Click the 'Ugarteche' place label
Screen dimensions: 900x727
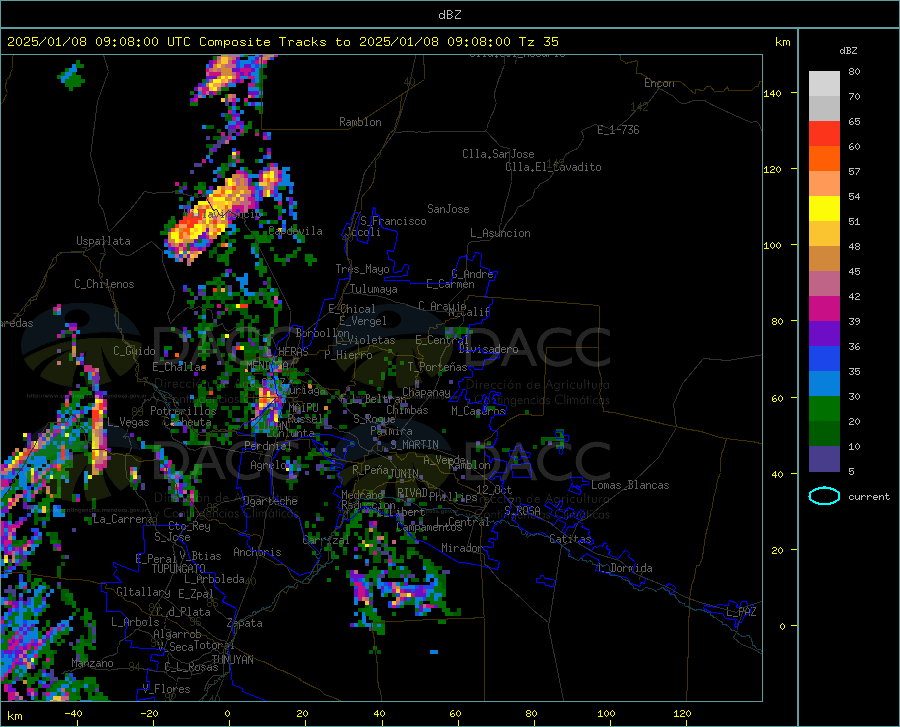(270, 501)
